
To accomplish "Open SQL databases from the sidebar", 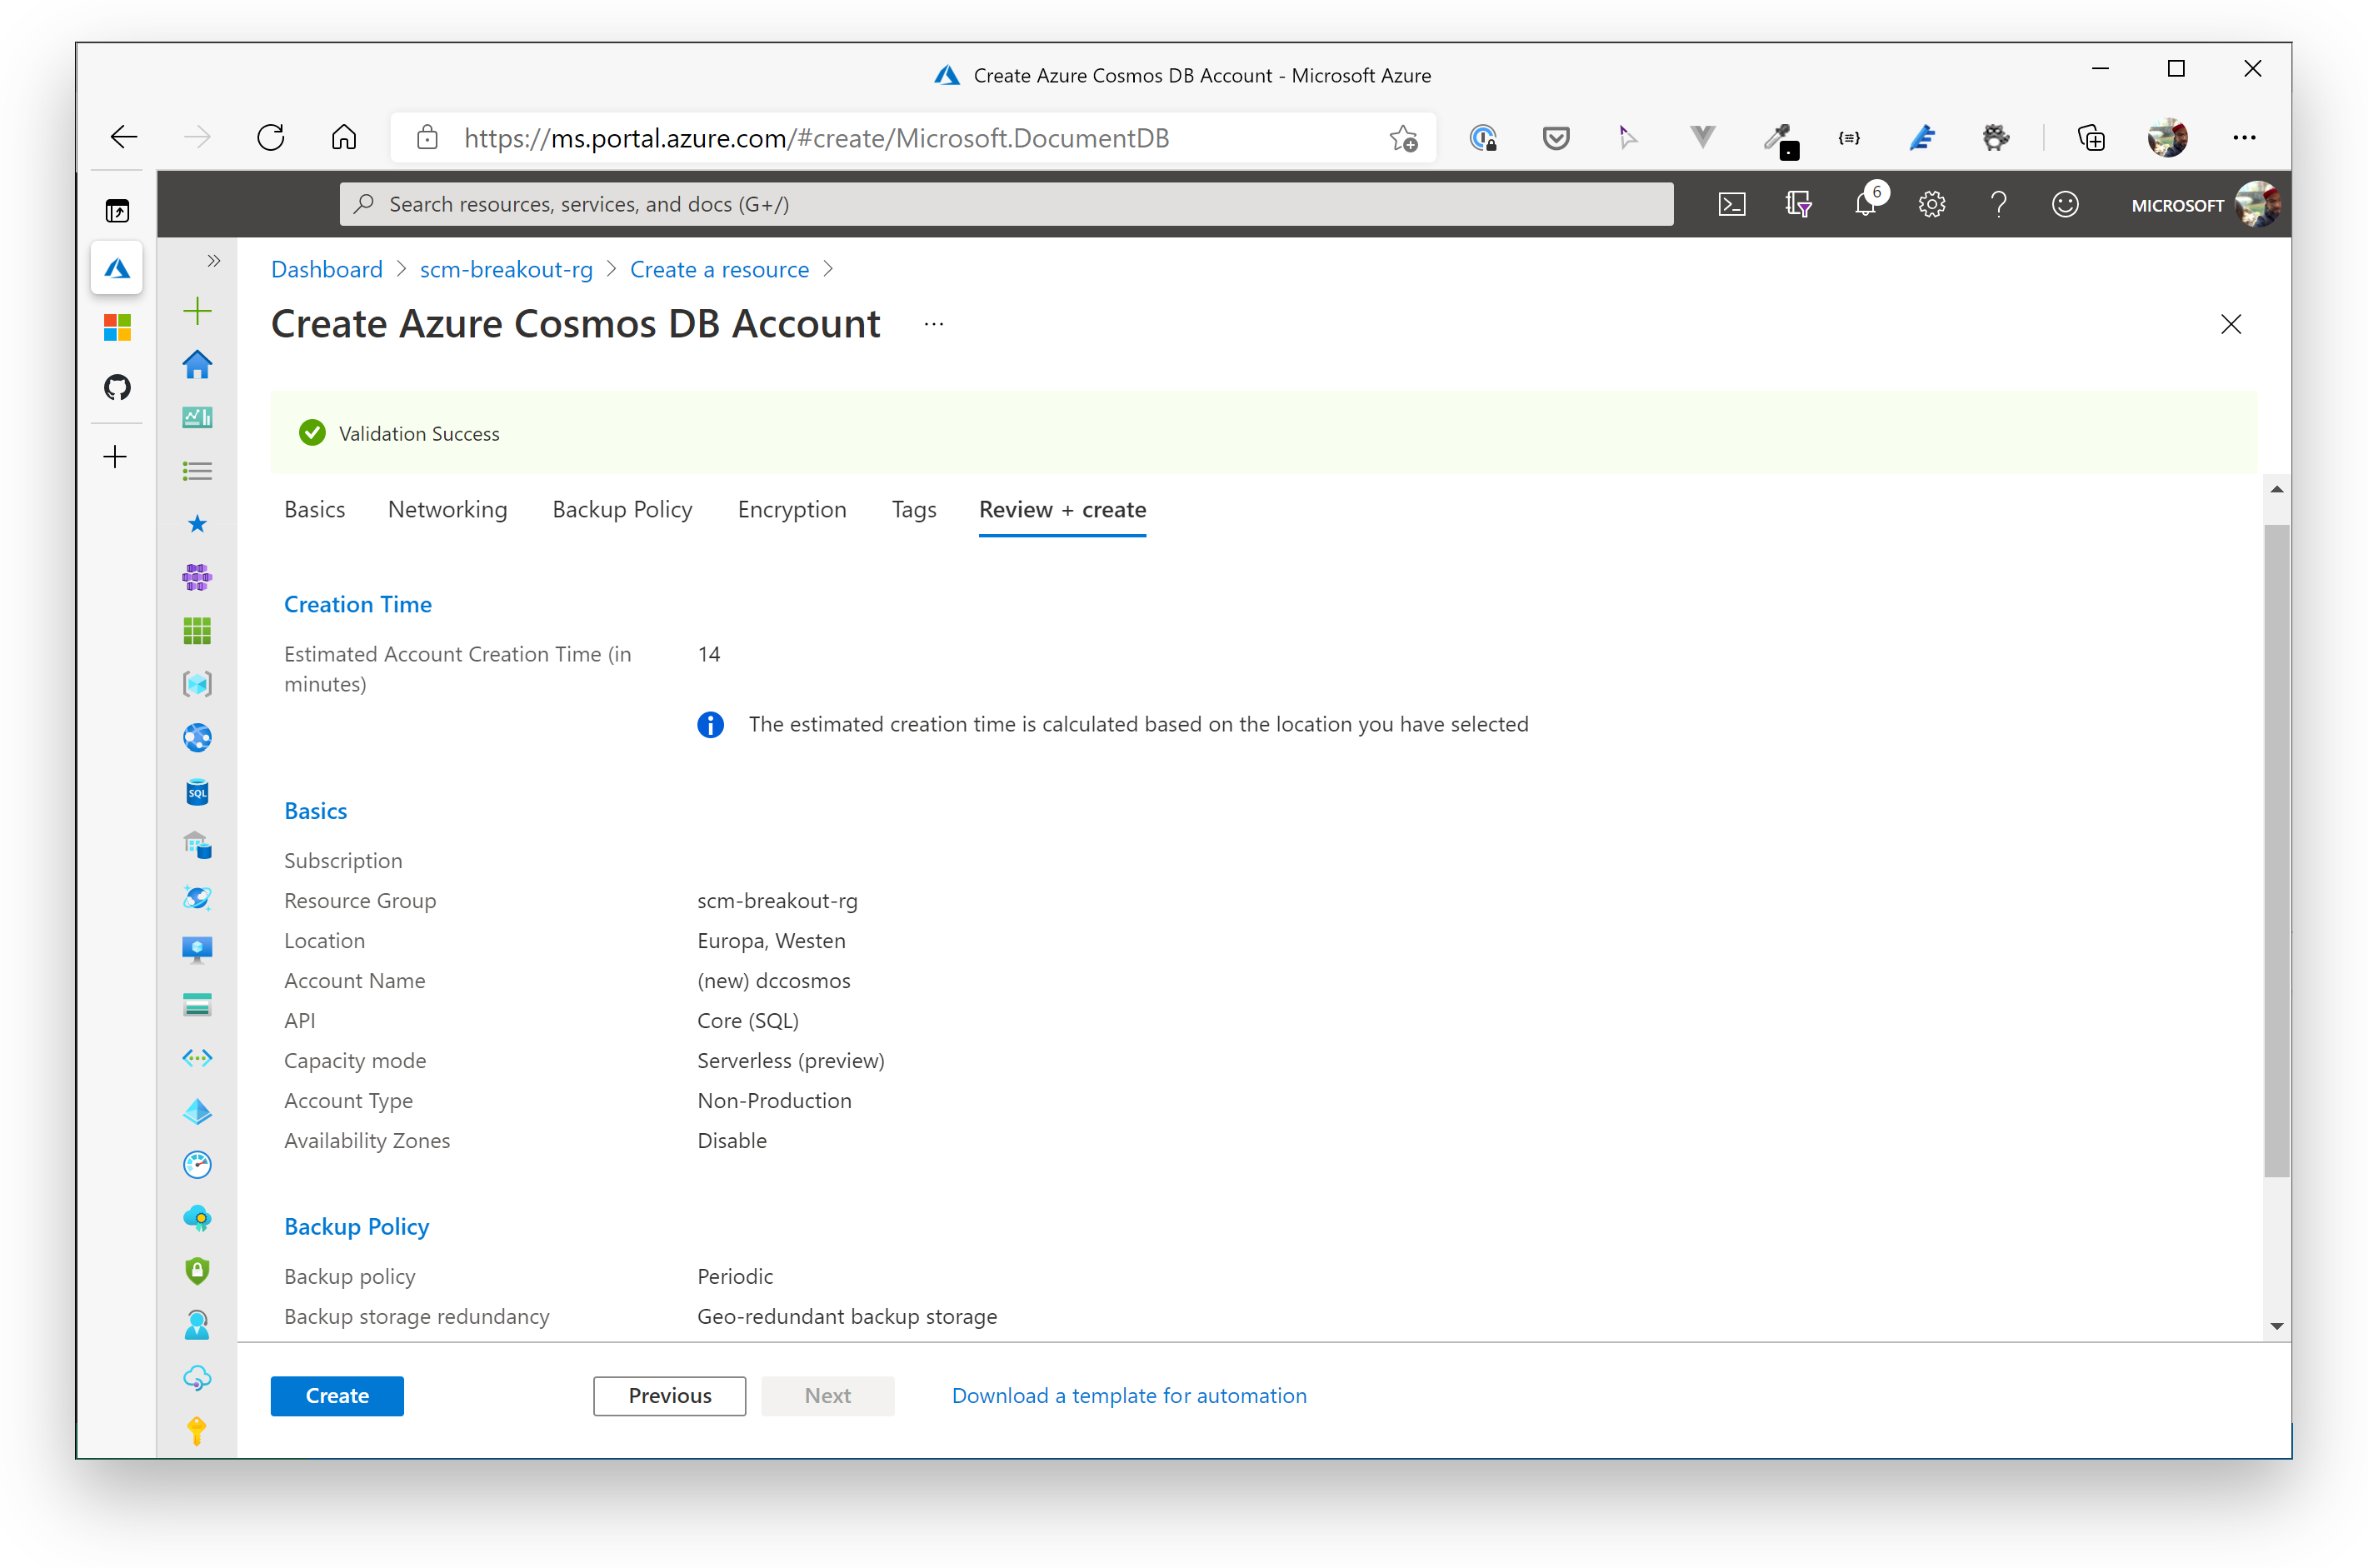I will 197,791.
